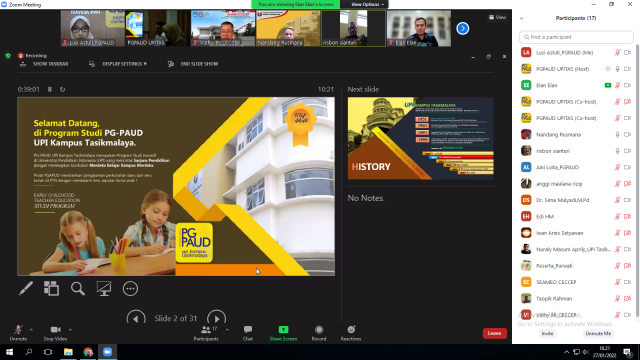
Task: Click the Record button
Action: tap(319, 333)
